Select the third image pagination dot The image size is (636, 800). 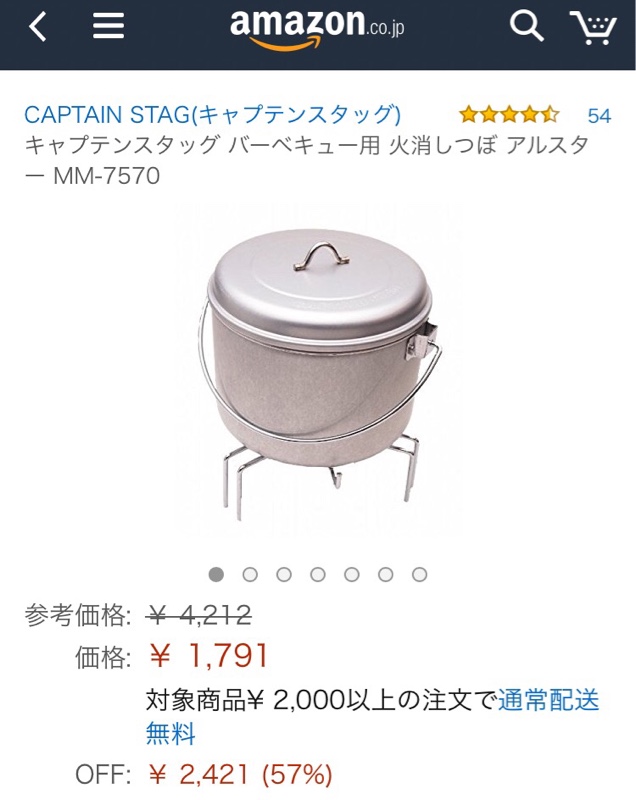pyautogui.click(x=284, y=574)
